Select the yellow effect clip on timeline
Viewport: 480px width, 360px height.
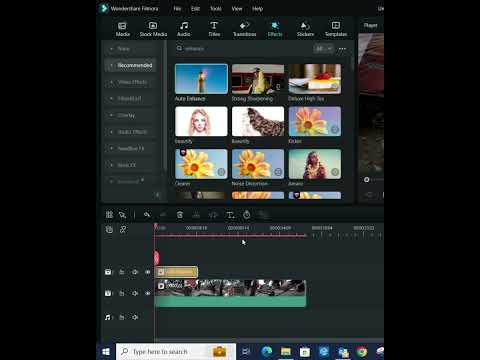point(176,272)
